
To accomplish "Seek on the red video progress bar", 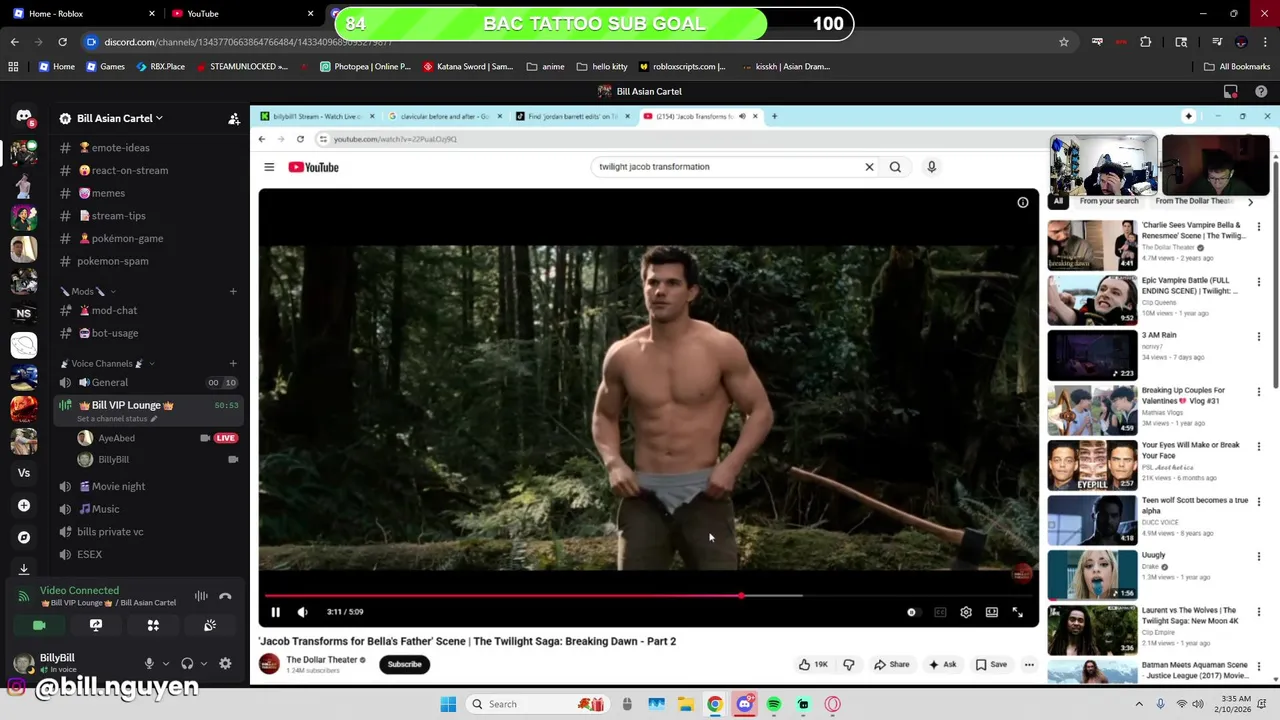I will [x=648, y=596].
